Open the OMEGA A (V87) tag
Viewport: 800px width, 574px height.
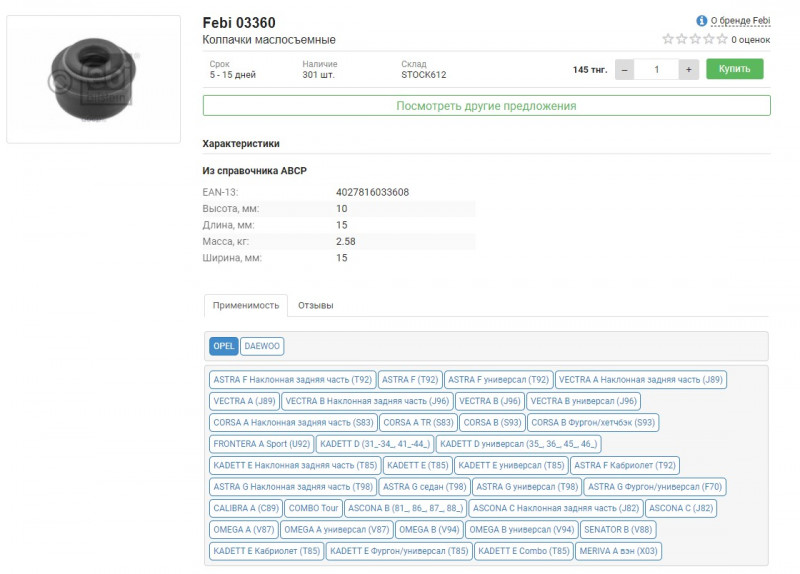tap(243, 530)
